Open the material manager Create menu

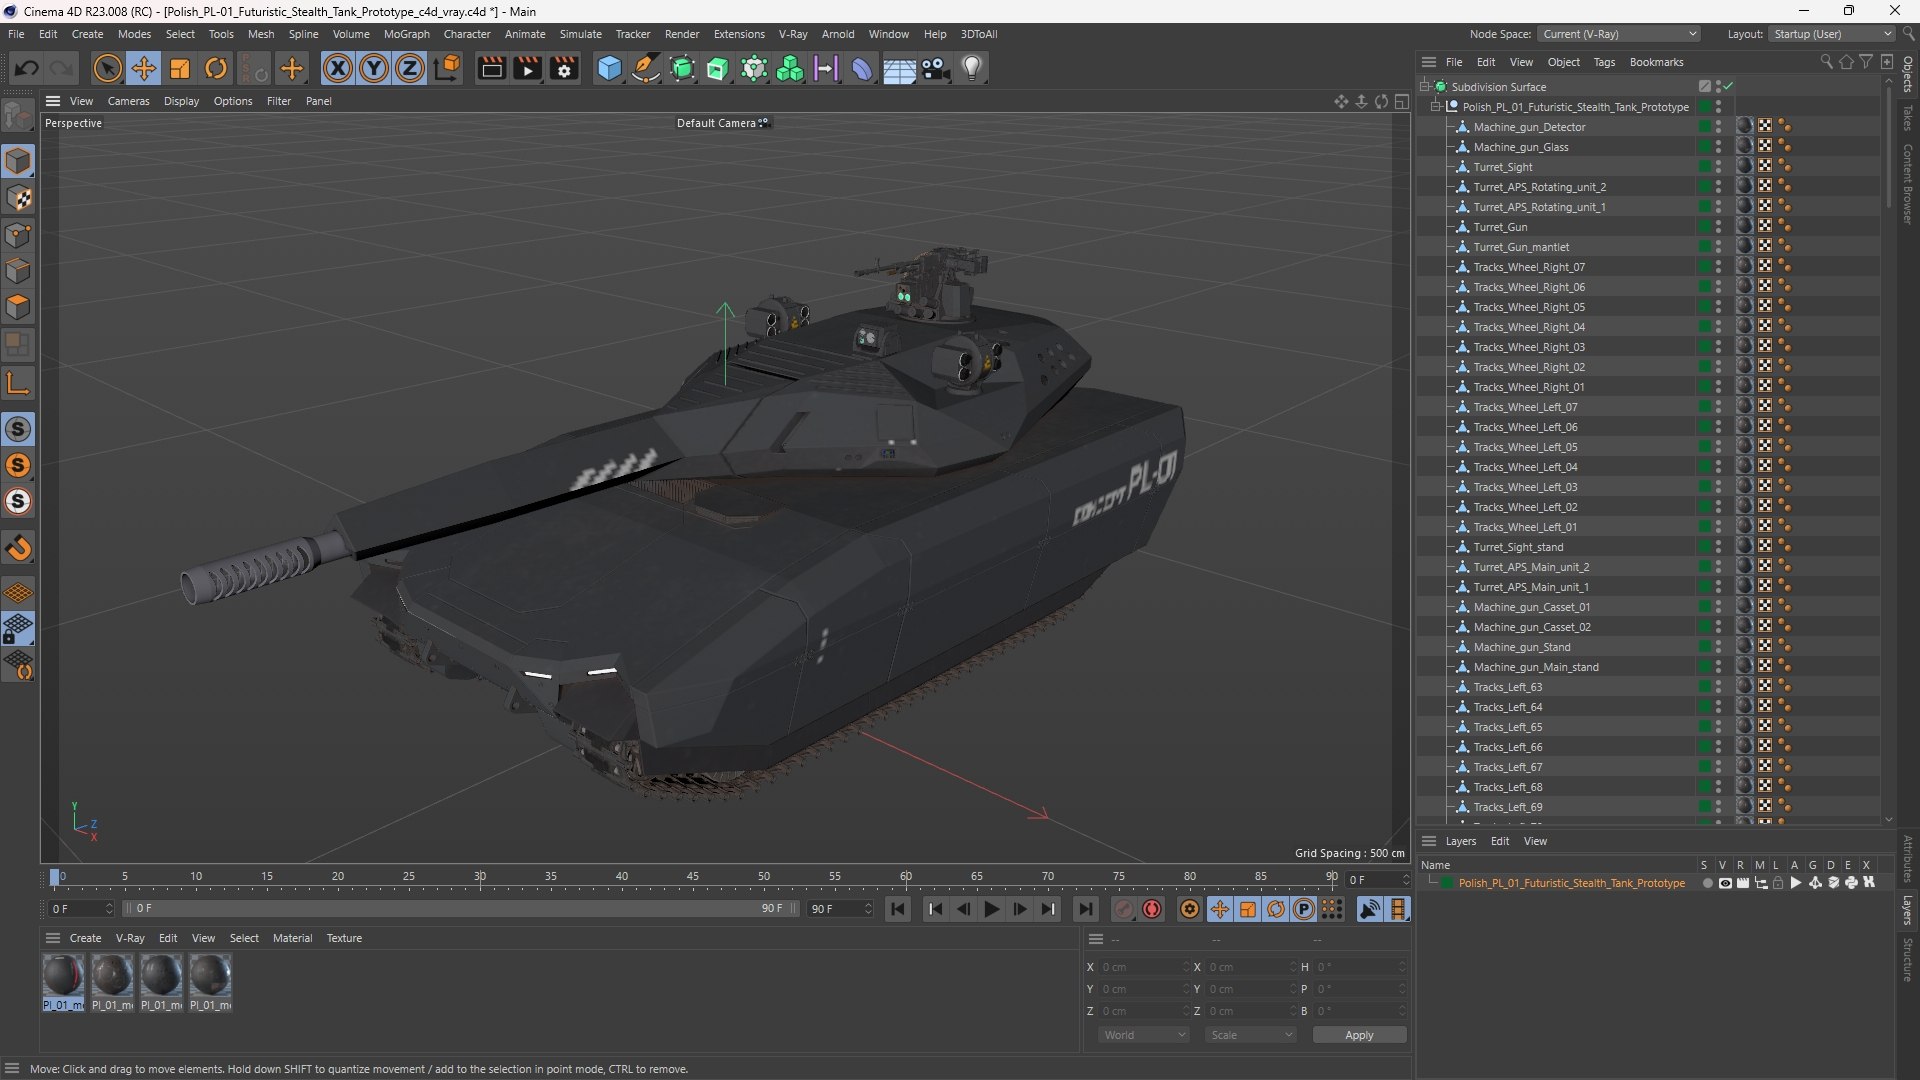[85, 938]
